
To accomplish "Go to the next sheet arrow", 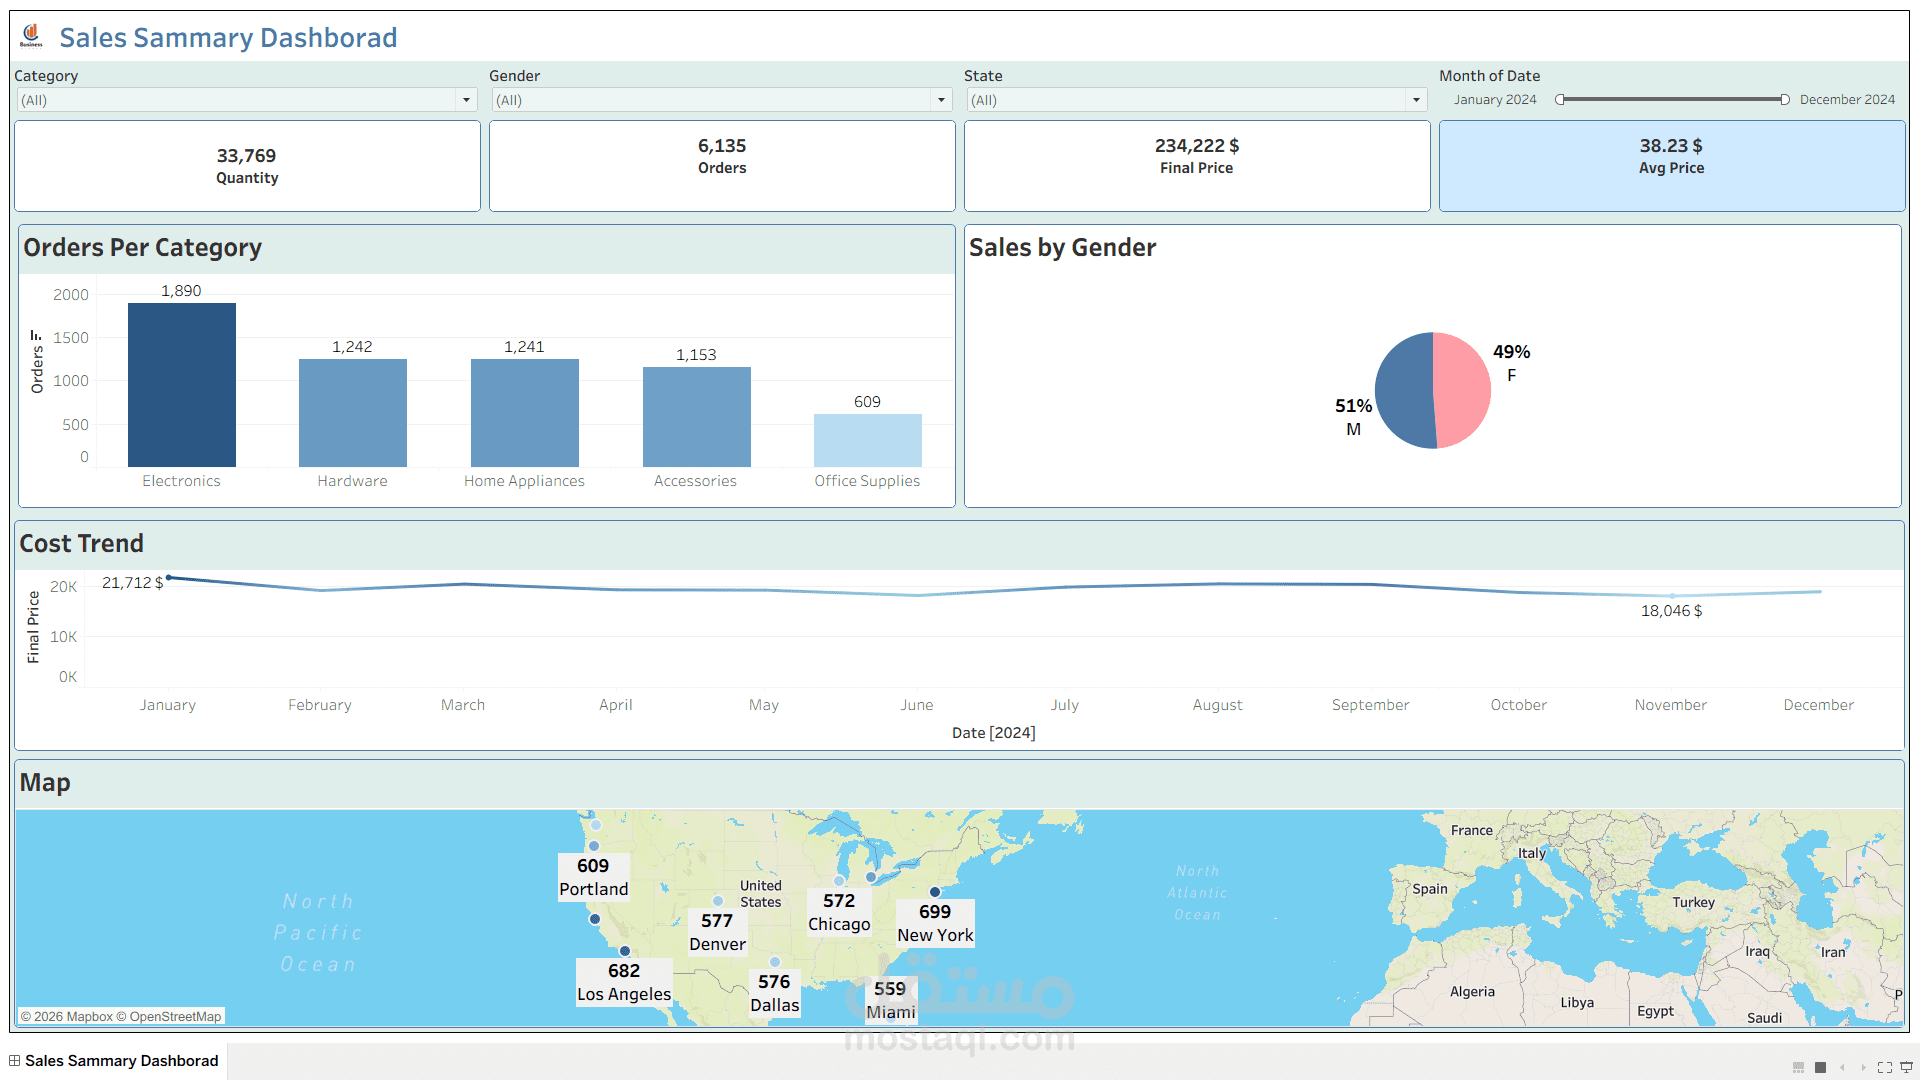I will pos(1863,1067).
